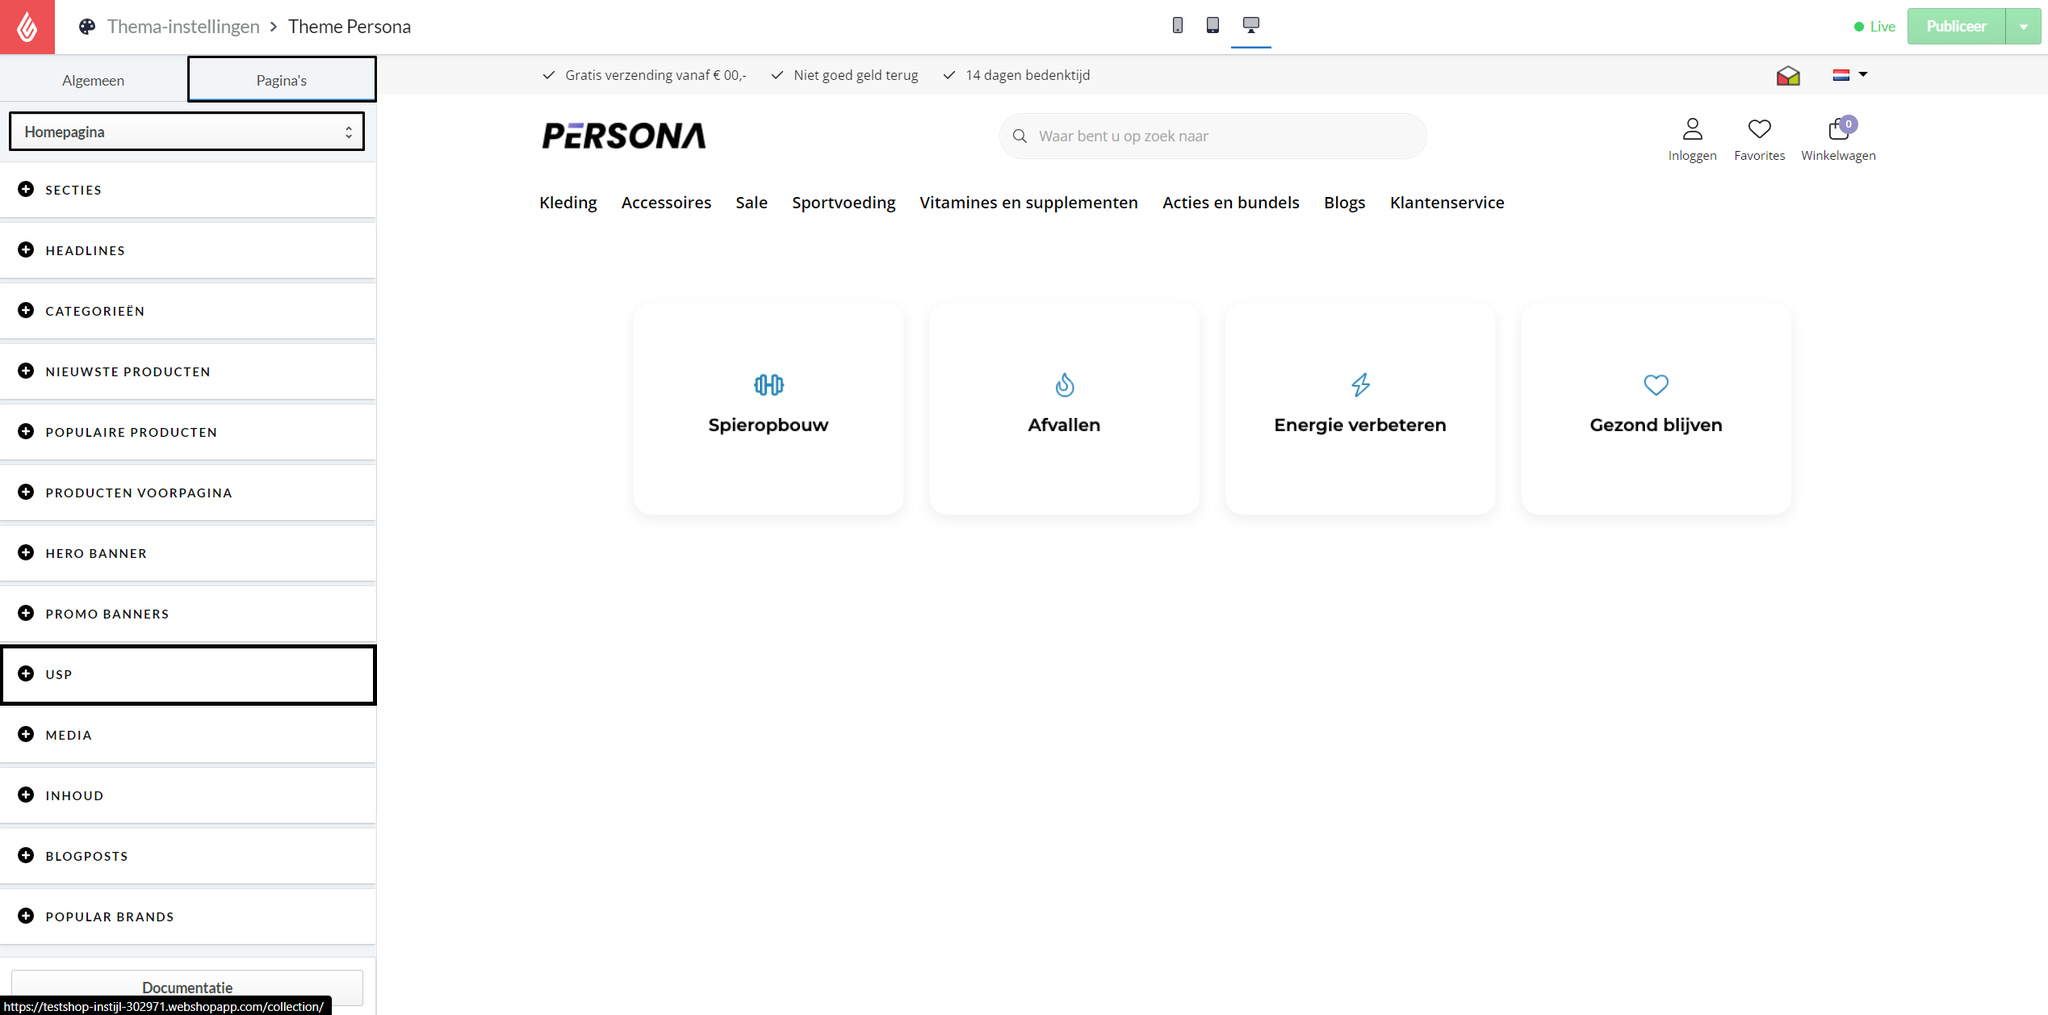Click the 'Theme Persona' breadcrumb text
Viewport: 2048px width, 1015px height.
point(349,27)
